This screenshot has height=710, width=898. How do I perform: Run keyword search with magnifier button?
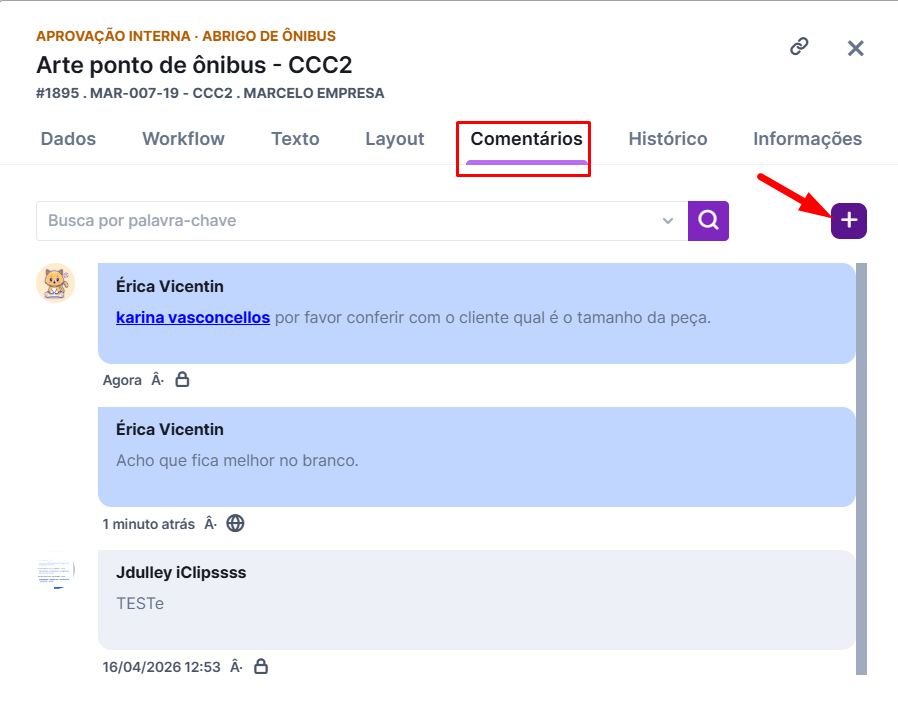tap(708, 220)
